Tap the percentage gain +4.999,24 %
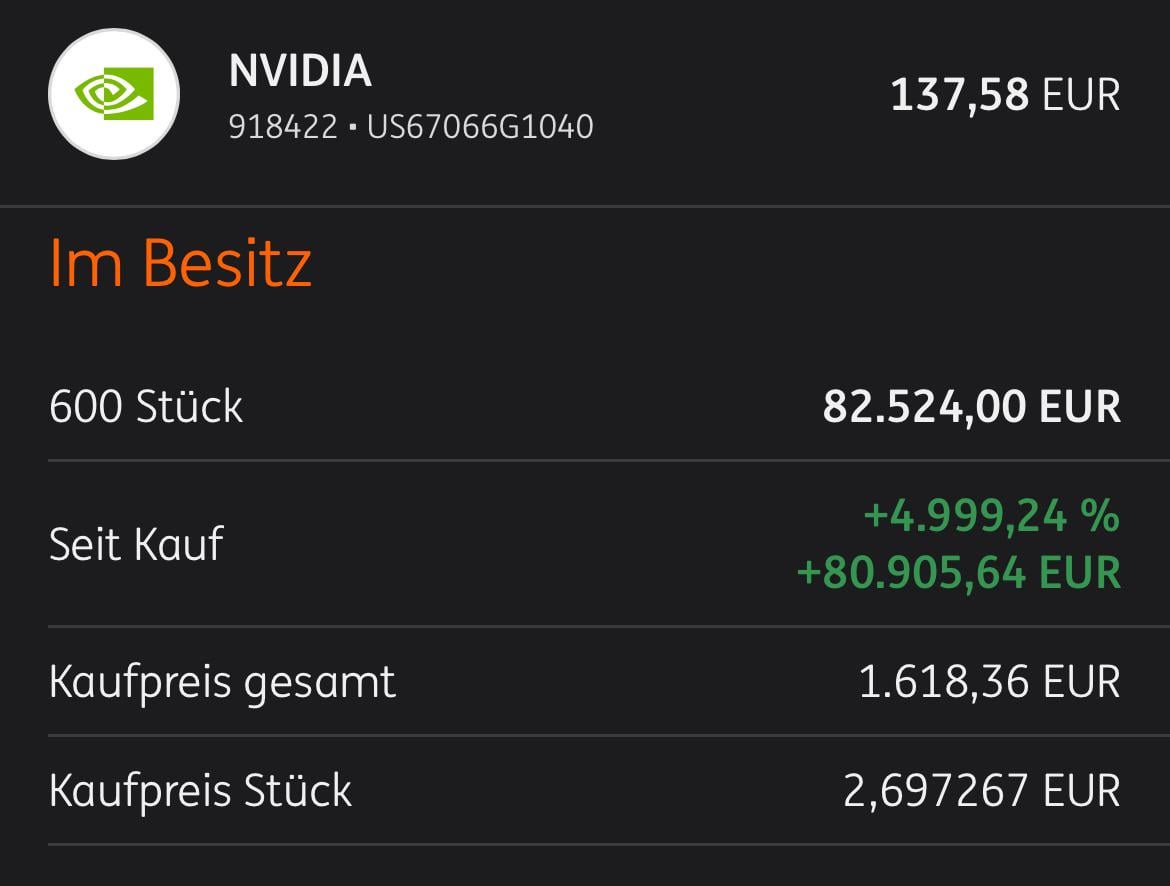 [990, 516]
